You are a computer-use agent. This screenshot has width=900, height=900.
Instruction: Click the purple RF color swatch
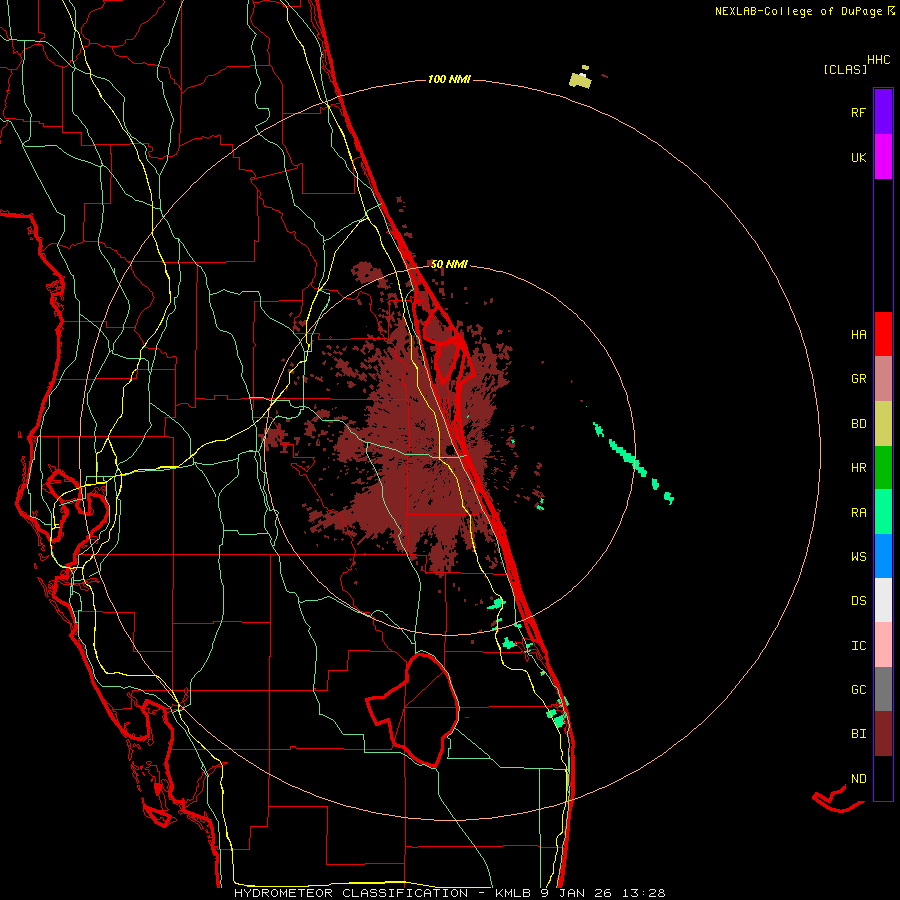883,112
